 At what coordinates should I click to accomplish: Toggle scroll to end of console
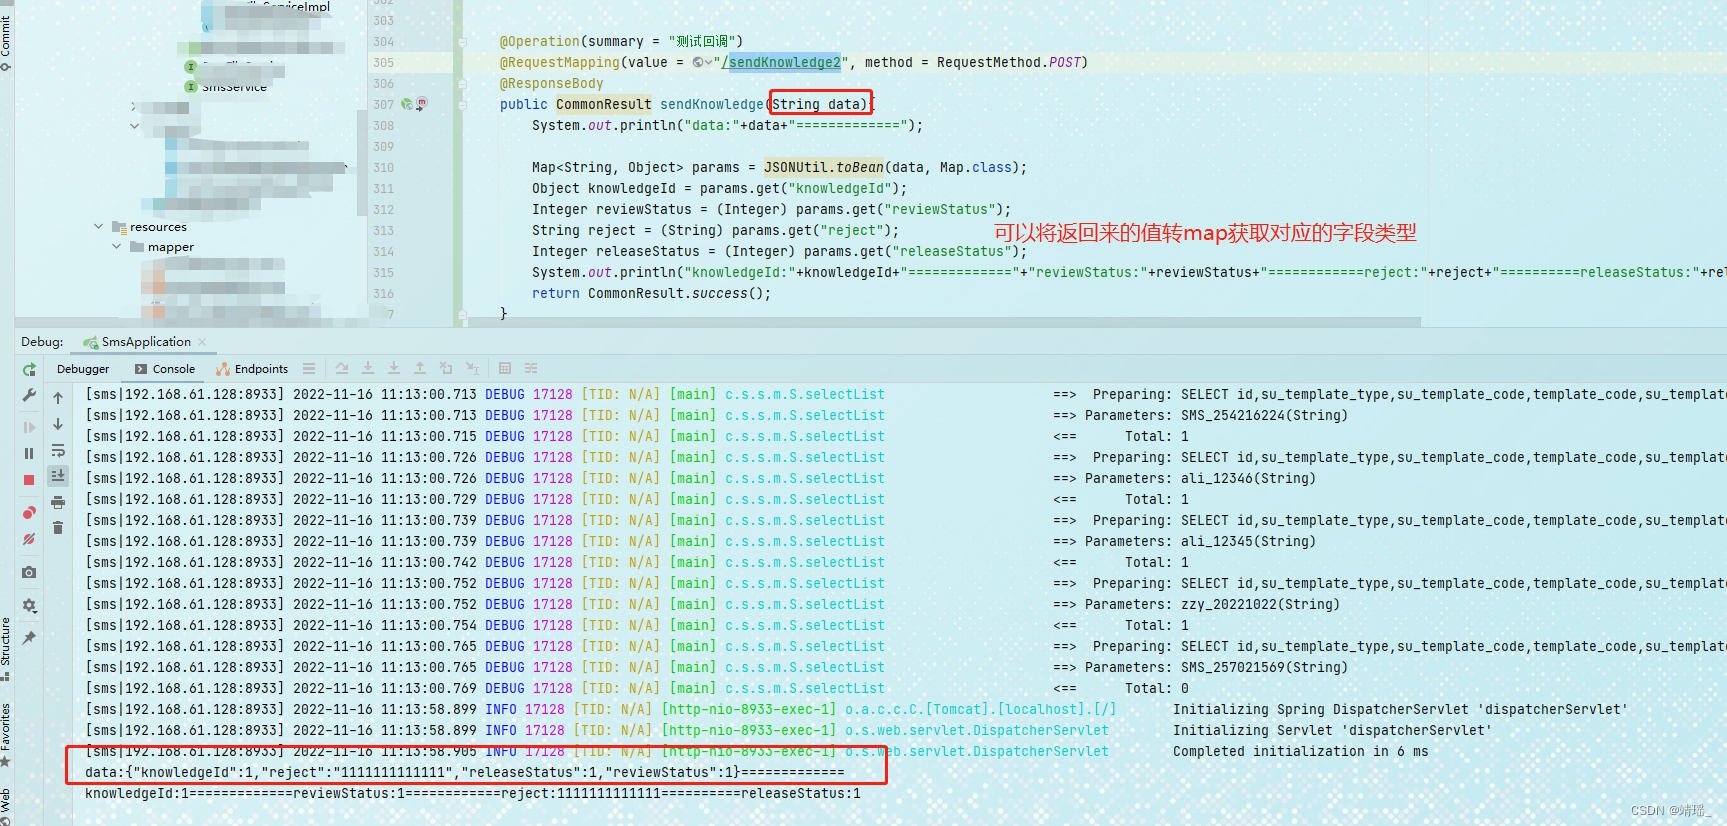(x=58, y=476)
